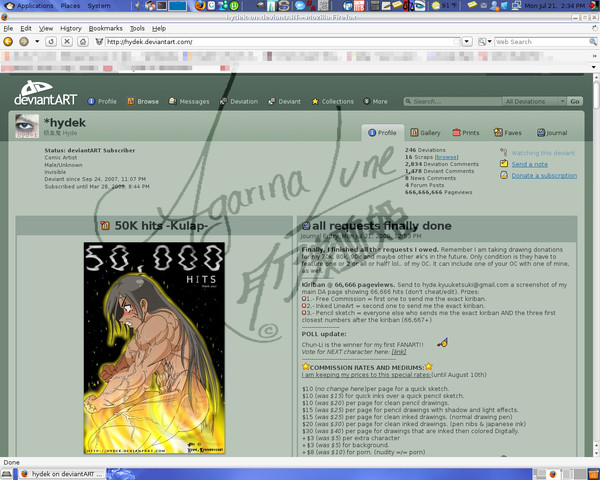Click the poll vote [link] hyperlink
Screen dimensions: 600x480
tap(399, 352)
